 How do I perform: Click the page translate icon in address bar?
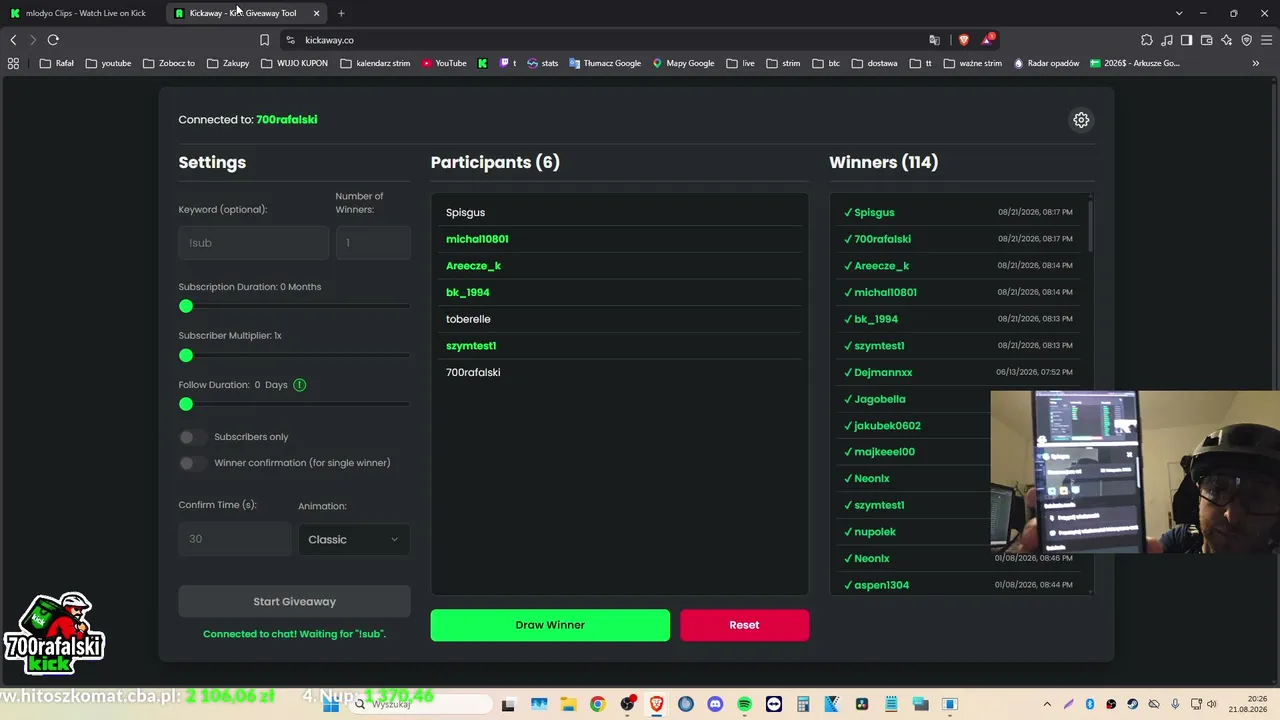(x=934, y=40)
